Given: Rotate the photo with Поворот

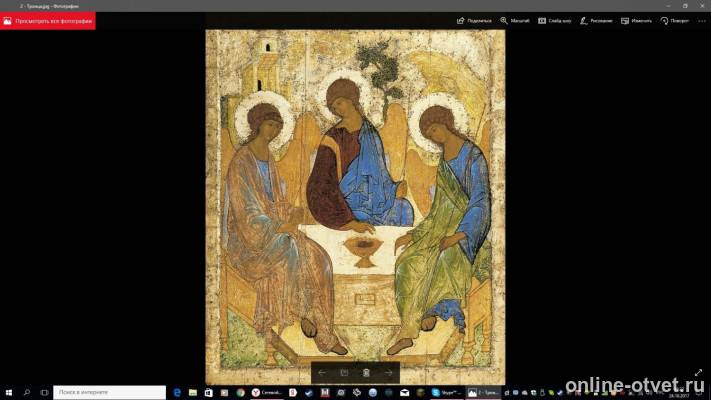Looking at the screenshot, I should (674, 21).
